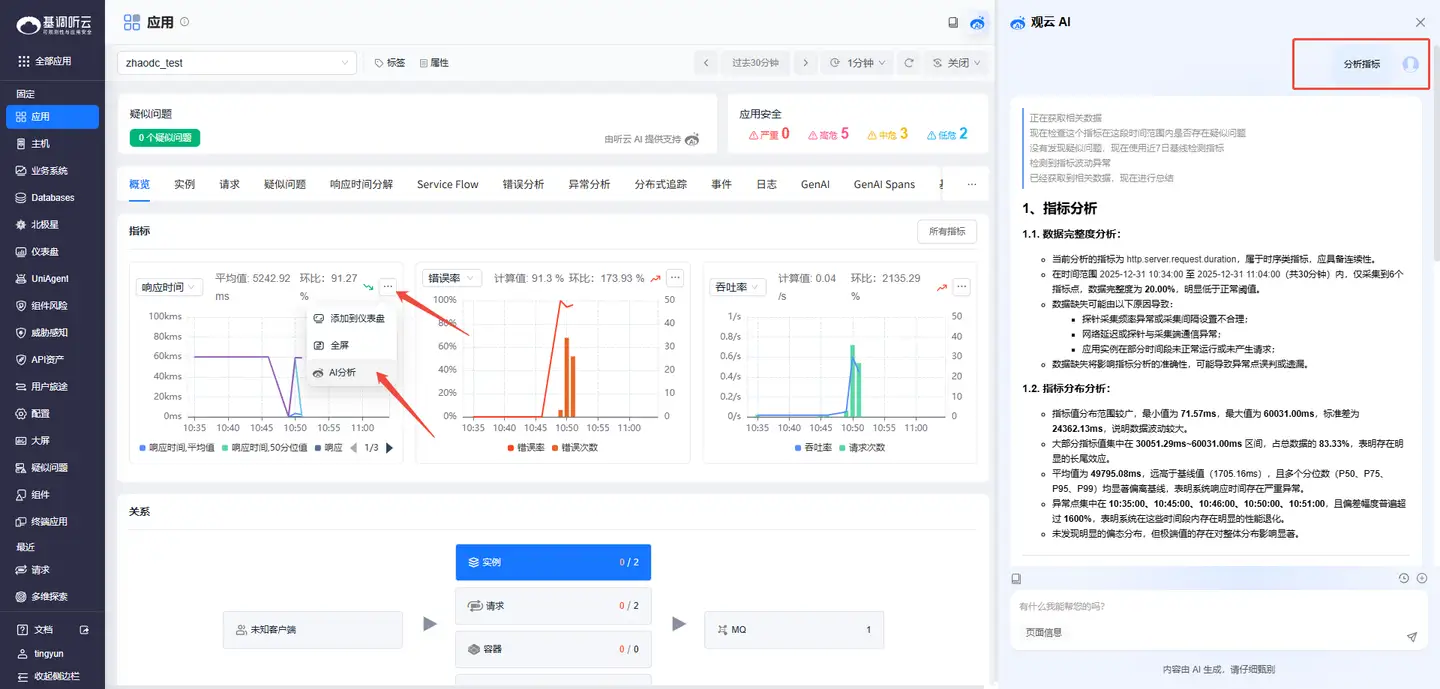Send message via paper plane icon

click(1411, 636)
